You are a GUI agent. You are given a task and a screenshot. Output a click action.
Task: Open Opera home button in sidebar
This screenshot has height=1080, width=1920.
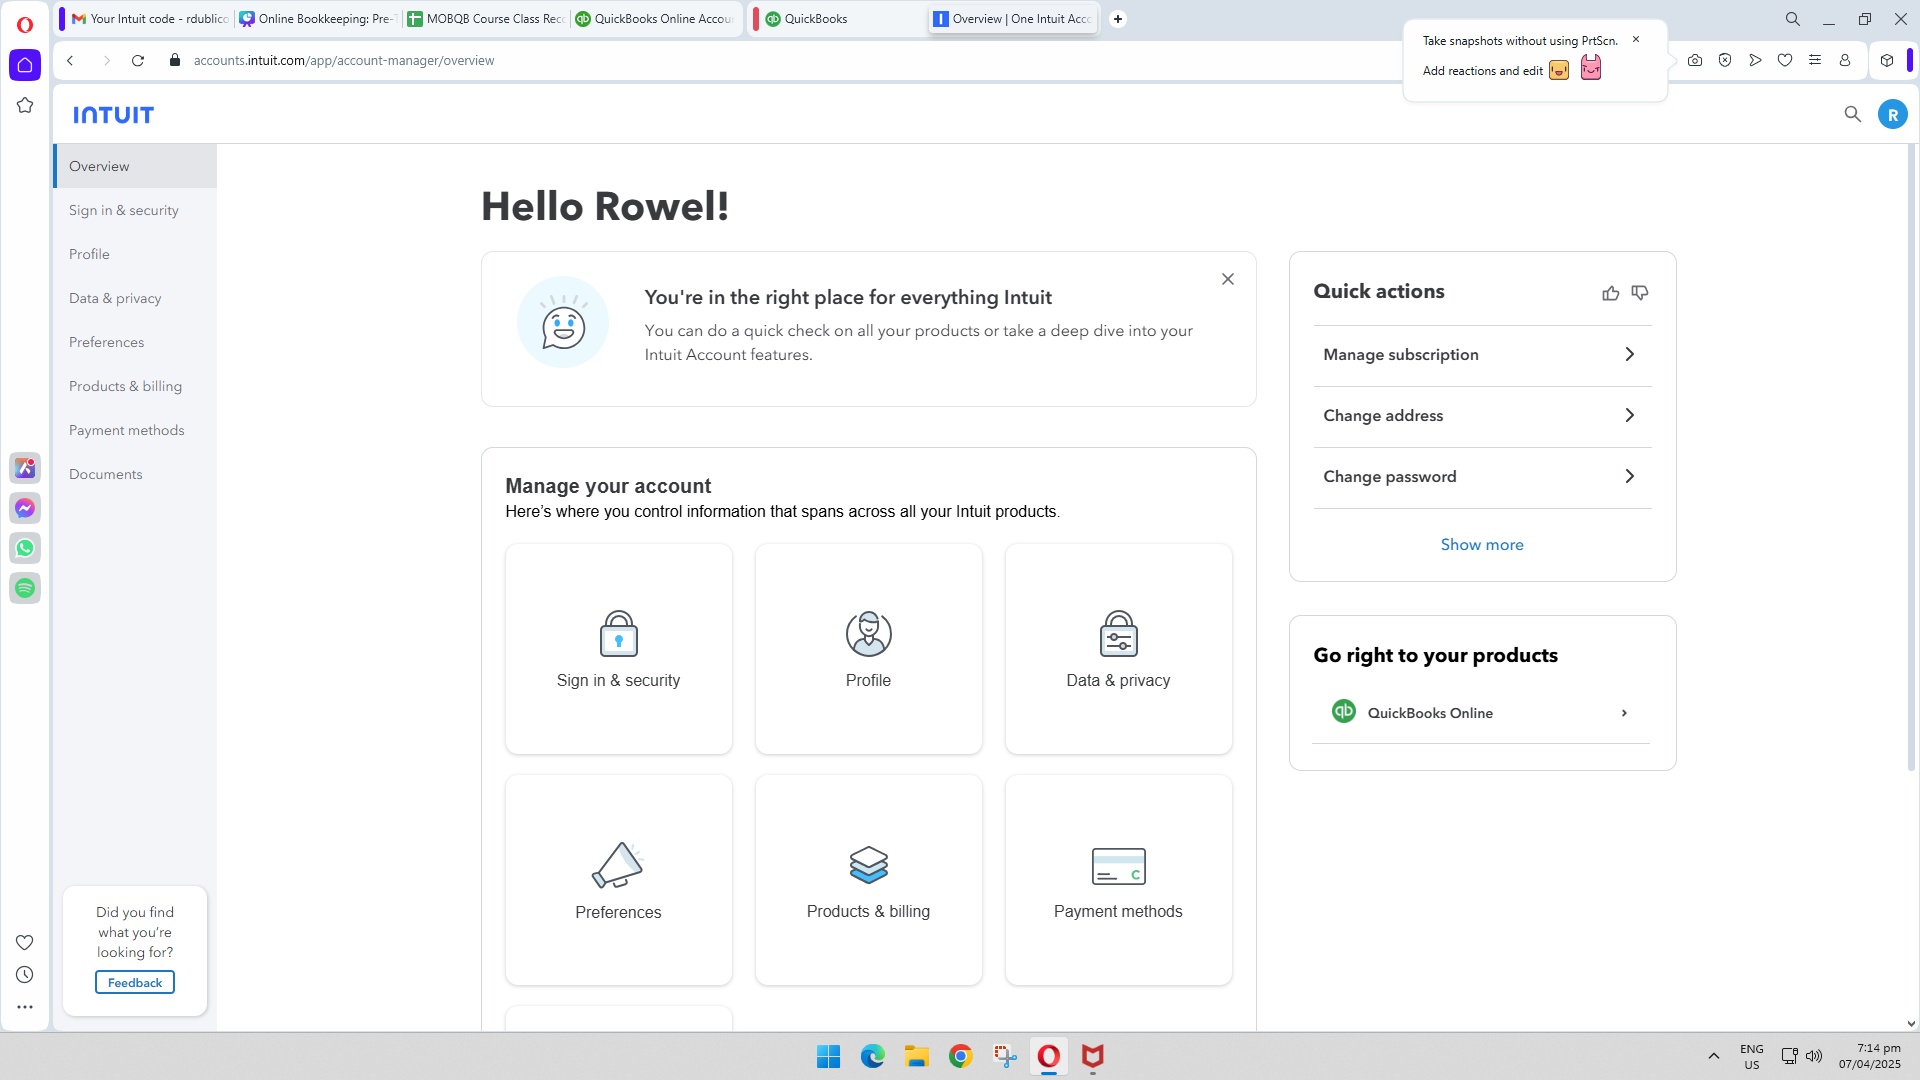coord(25,65)
